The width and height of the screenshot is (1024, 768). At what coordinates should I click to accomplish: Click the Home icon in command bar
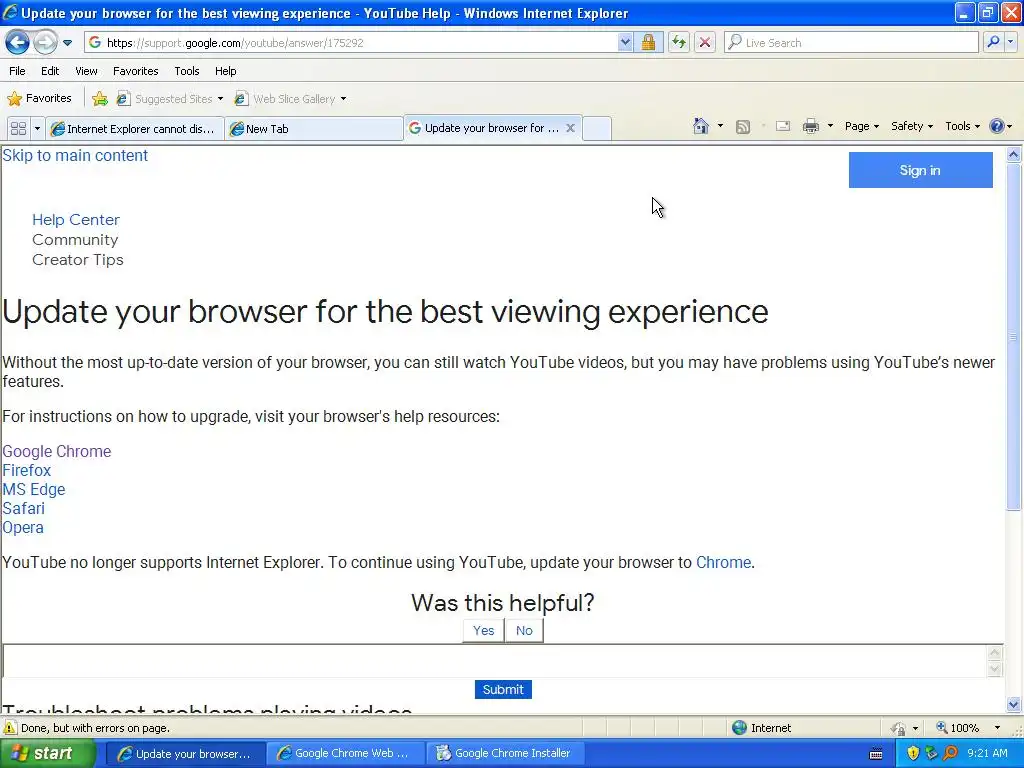[x=701, y=126]
